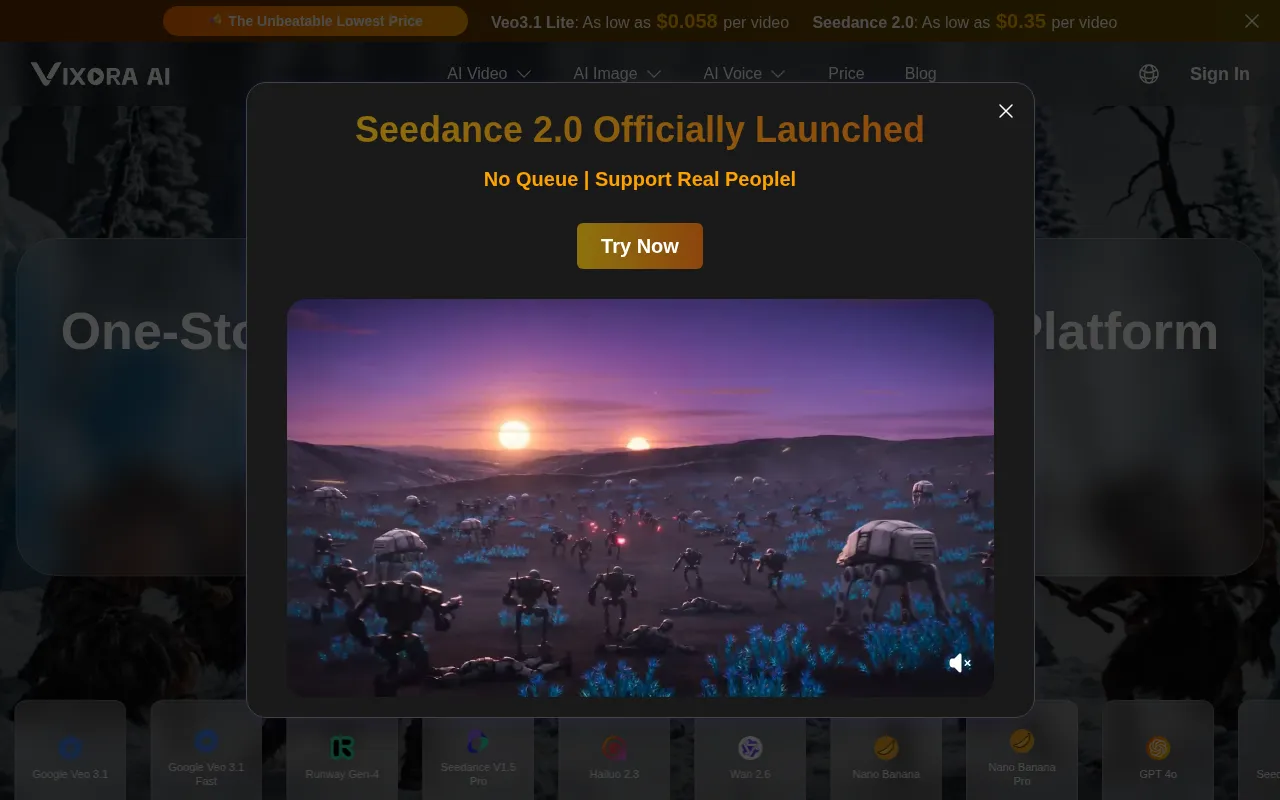The width and height of the screenshot is (1280, 800).
Task: Click The Unbeatable Lowest Price pill
Action: point(316,21)
